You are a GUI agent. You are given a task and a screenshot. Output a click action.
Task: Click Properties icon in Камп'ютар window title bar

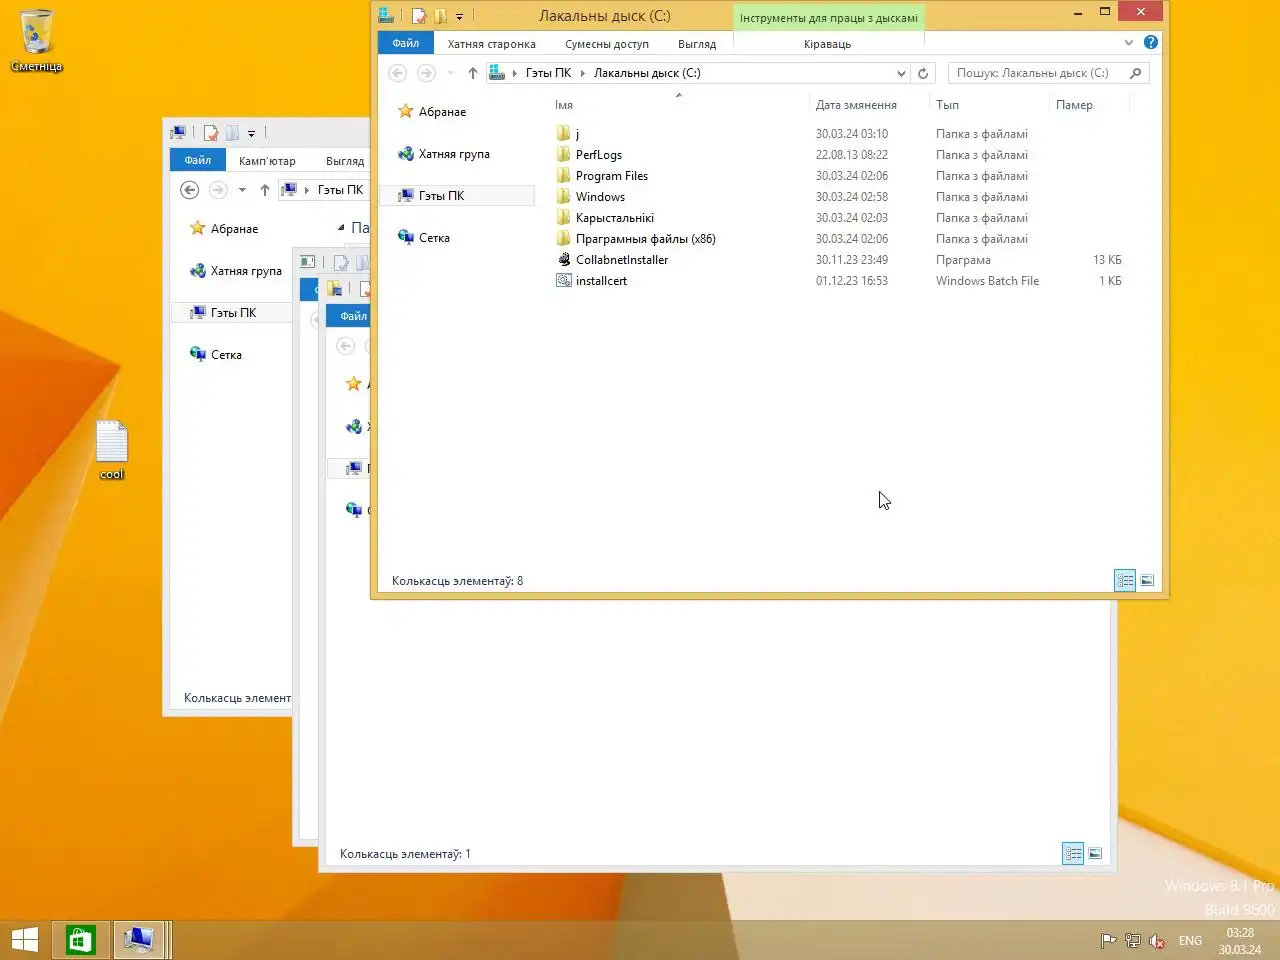(x=211, y=133)
